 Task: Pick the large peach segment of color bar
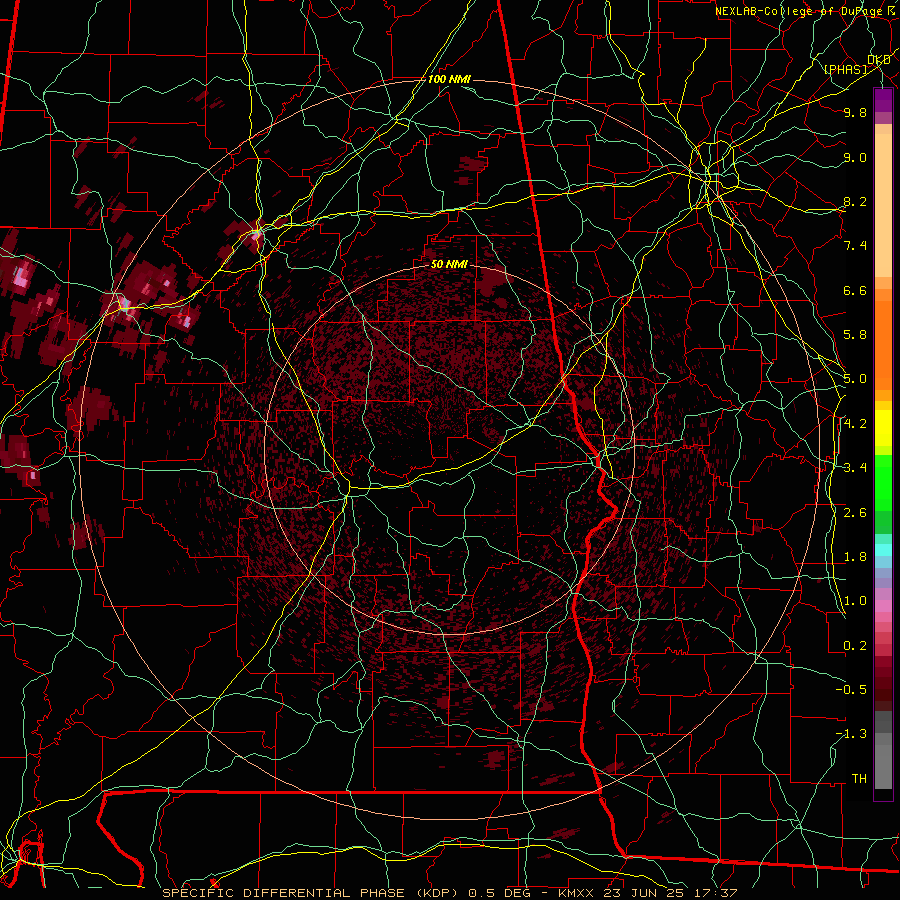883,205
